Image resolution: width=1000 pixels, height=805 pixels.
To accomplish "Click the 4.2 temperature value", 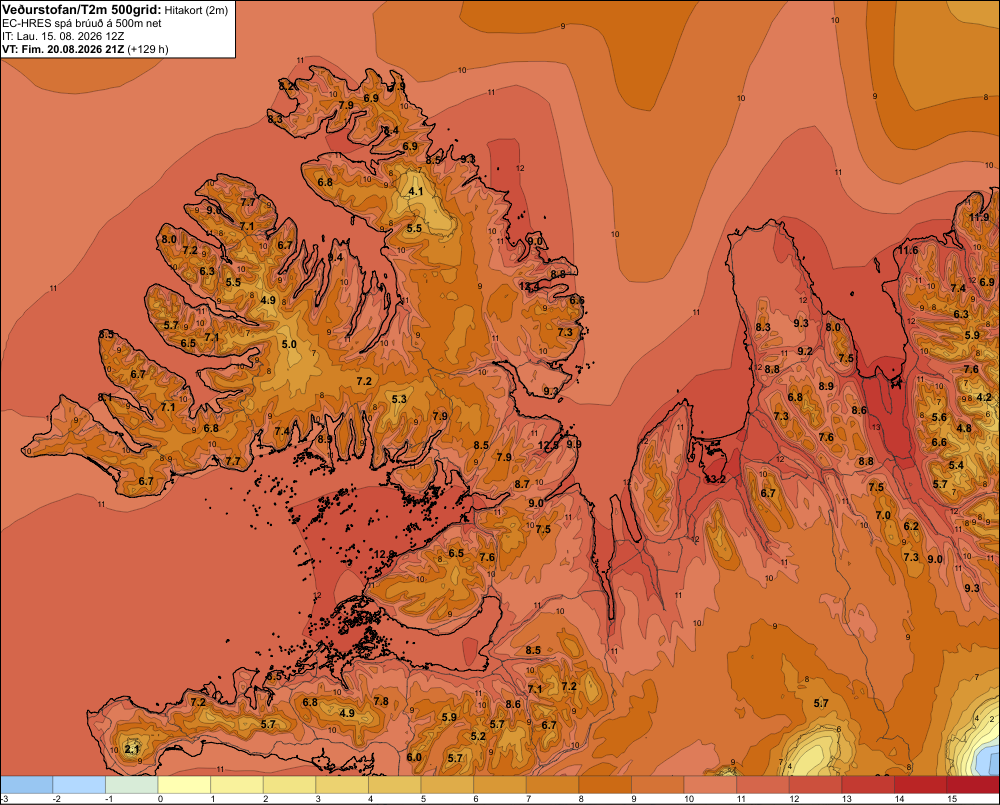I will click(984, 397).
